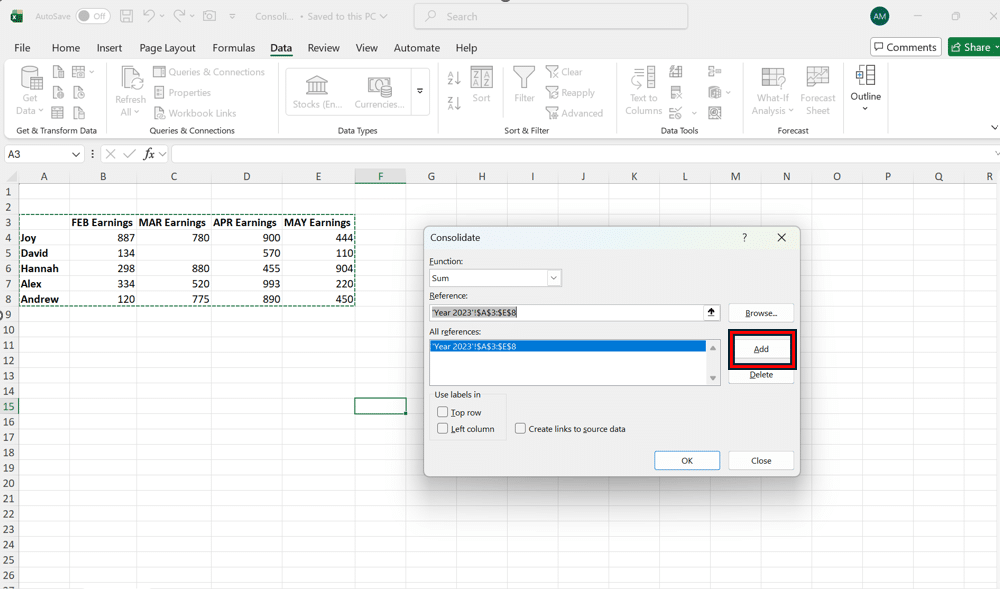The width and height of the screenshot is (1000, 589).
Task: Expand the Name Box dropdown
Action: click(x=76, y=154)
